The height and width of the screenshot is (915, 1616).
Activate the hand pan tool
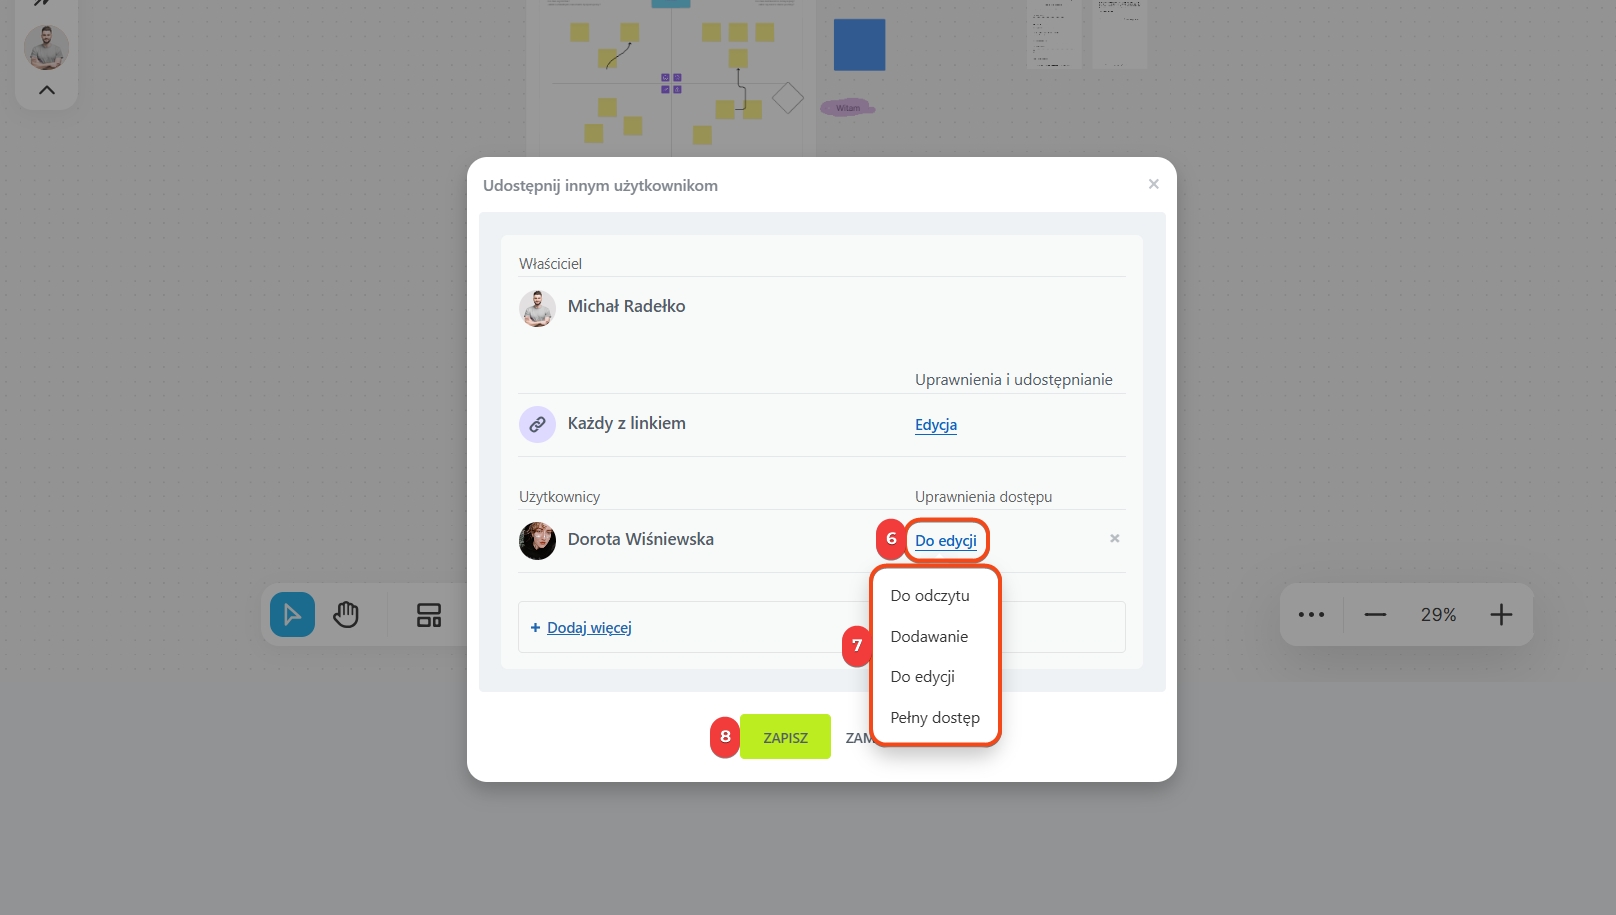(346, 614)
